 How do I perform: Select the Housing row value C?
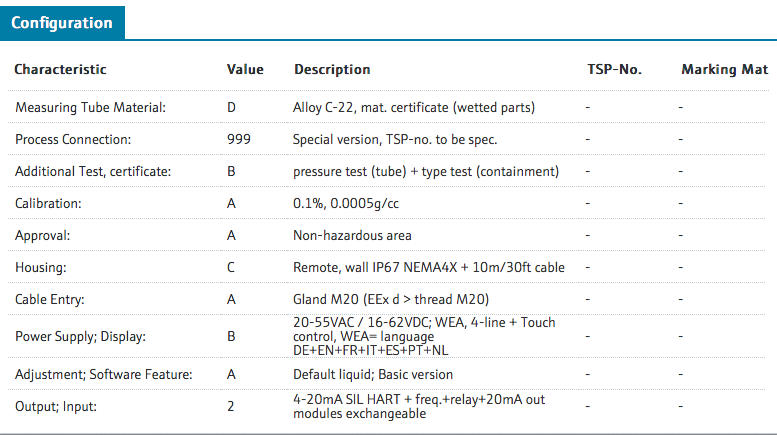(231, 268)
